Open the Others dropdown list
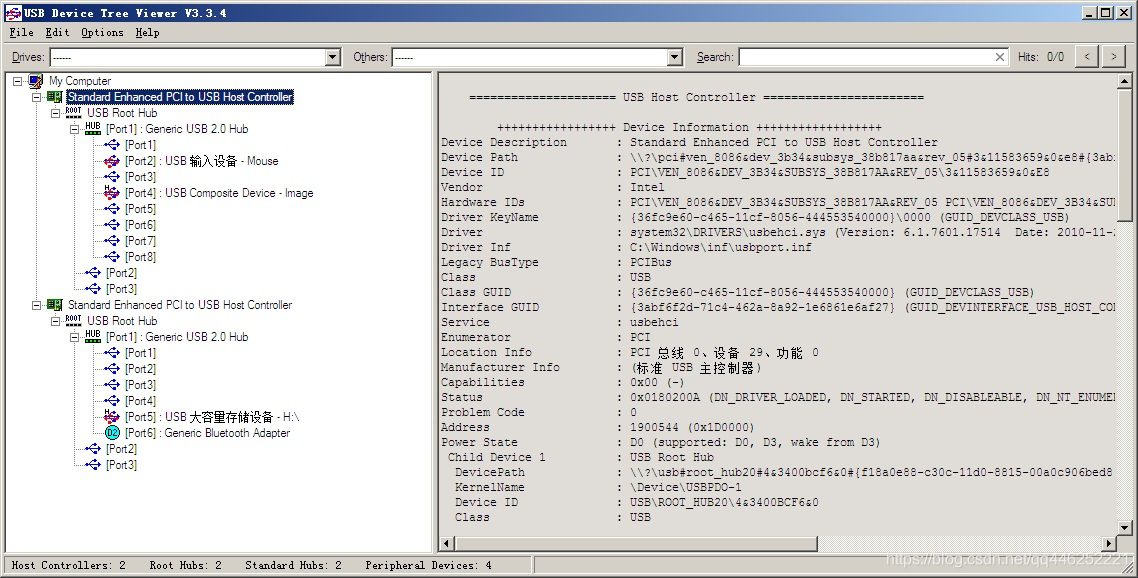Image resolution: width=1138 pixels, height=578 pixels. pyautogui.click(x=674, y=58)
